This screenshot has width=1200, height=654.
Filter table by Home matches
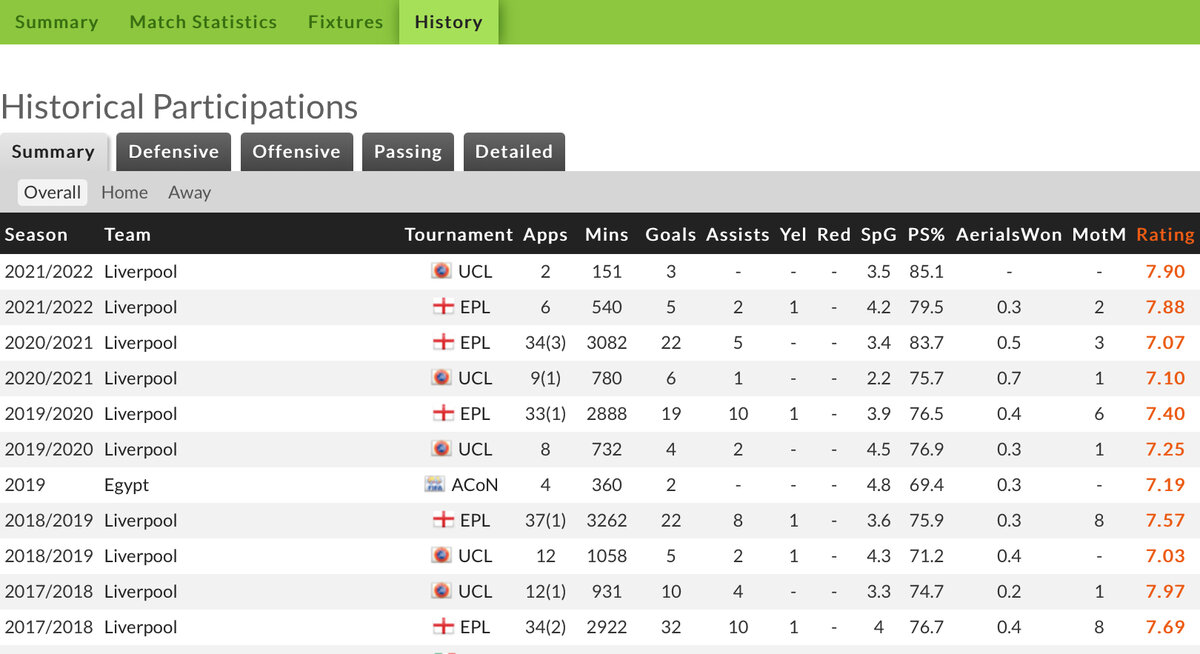click(124, 193)
